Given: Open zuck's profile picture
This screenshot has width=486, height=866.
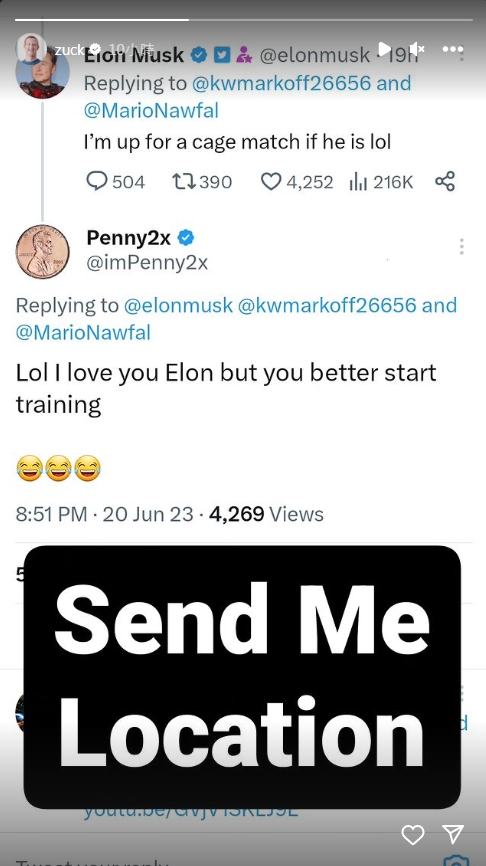Looking at the screenshot, I should pyautogui.click(x=31, y=49).
